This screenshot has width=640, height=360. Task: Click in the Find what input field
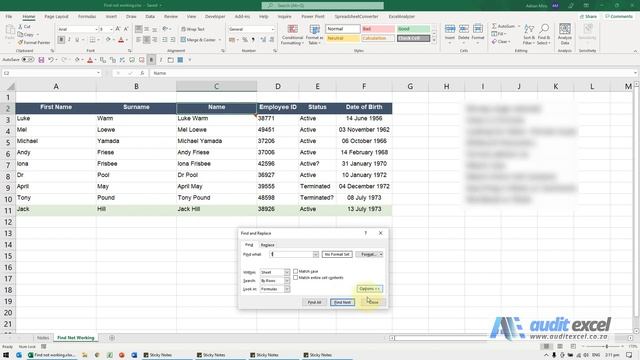[291, 254]
